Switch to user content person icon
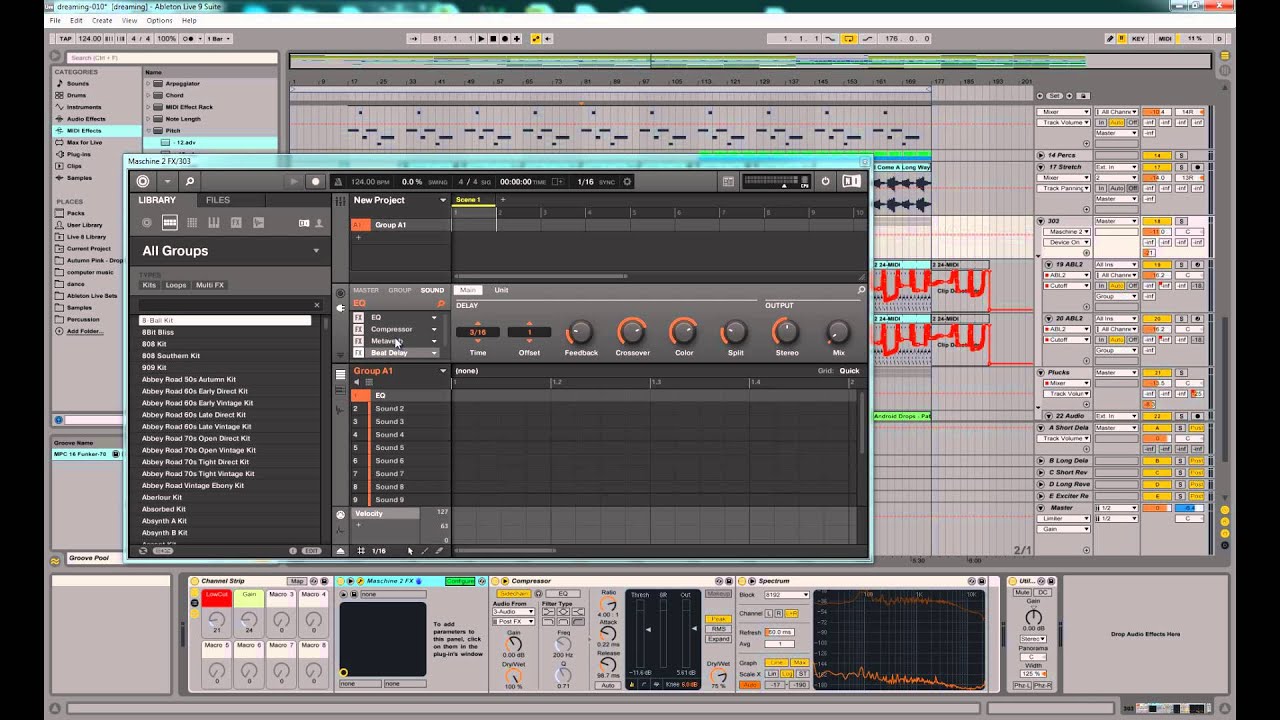This screenshot has height=720, width=1280. (x=319, y=223)
